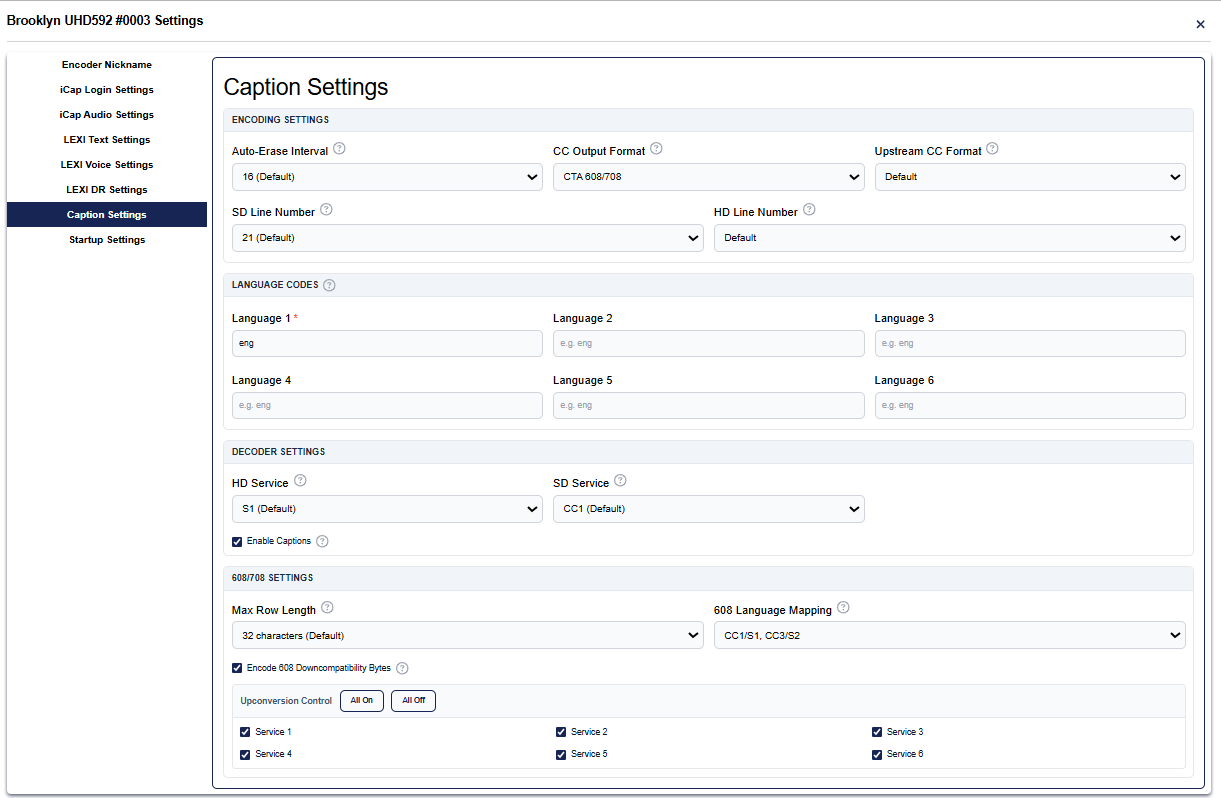Open the CC Output Format dropdown
The width and height of the screenshot is (1221, 798).
[708, 177]
